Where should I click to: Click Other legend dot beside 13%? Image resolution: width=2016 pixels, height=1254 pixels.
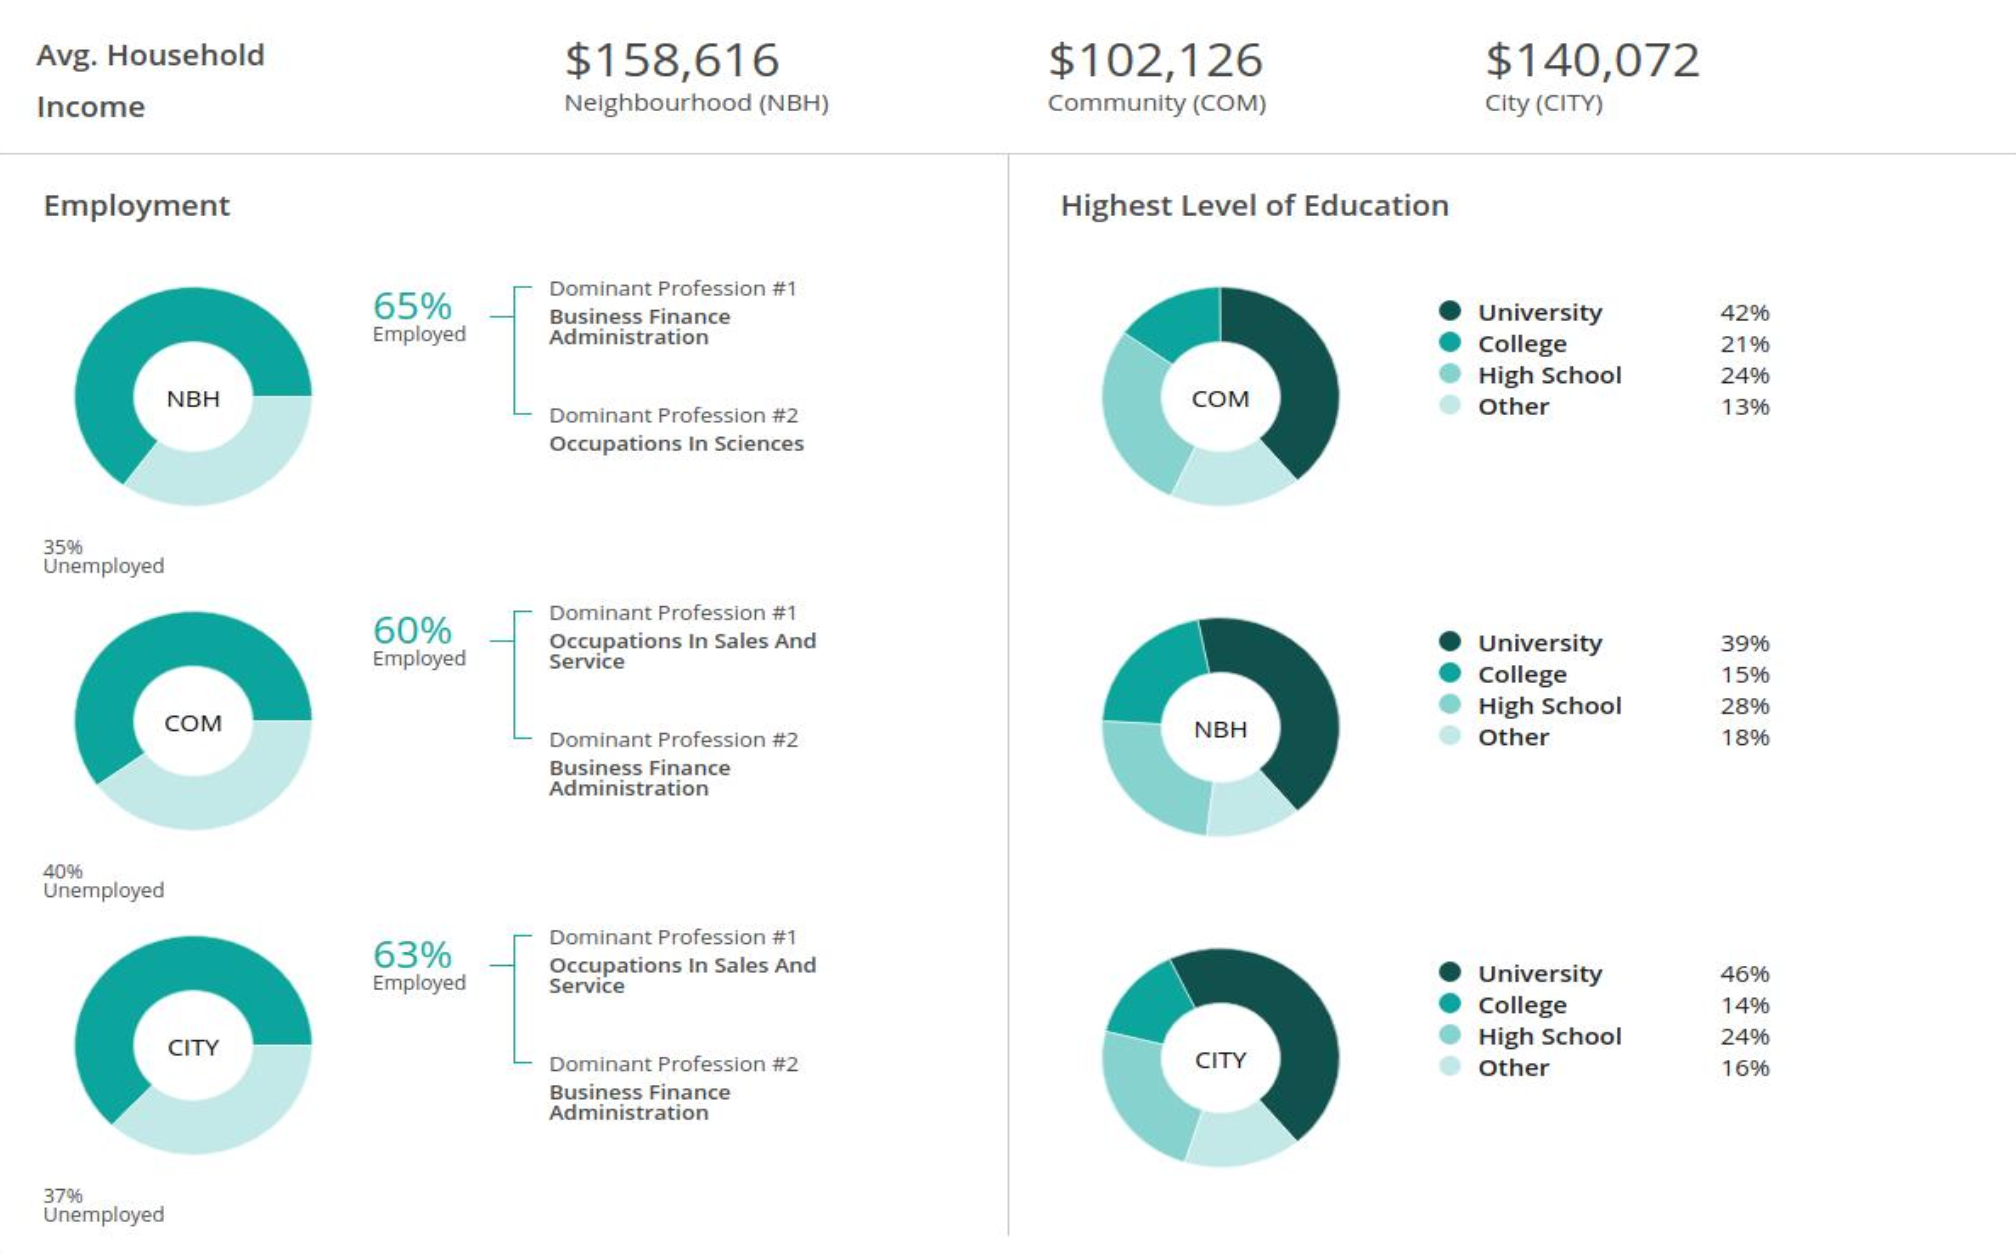[x=1450, y=405]
